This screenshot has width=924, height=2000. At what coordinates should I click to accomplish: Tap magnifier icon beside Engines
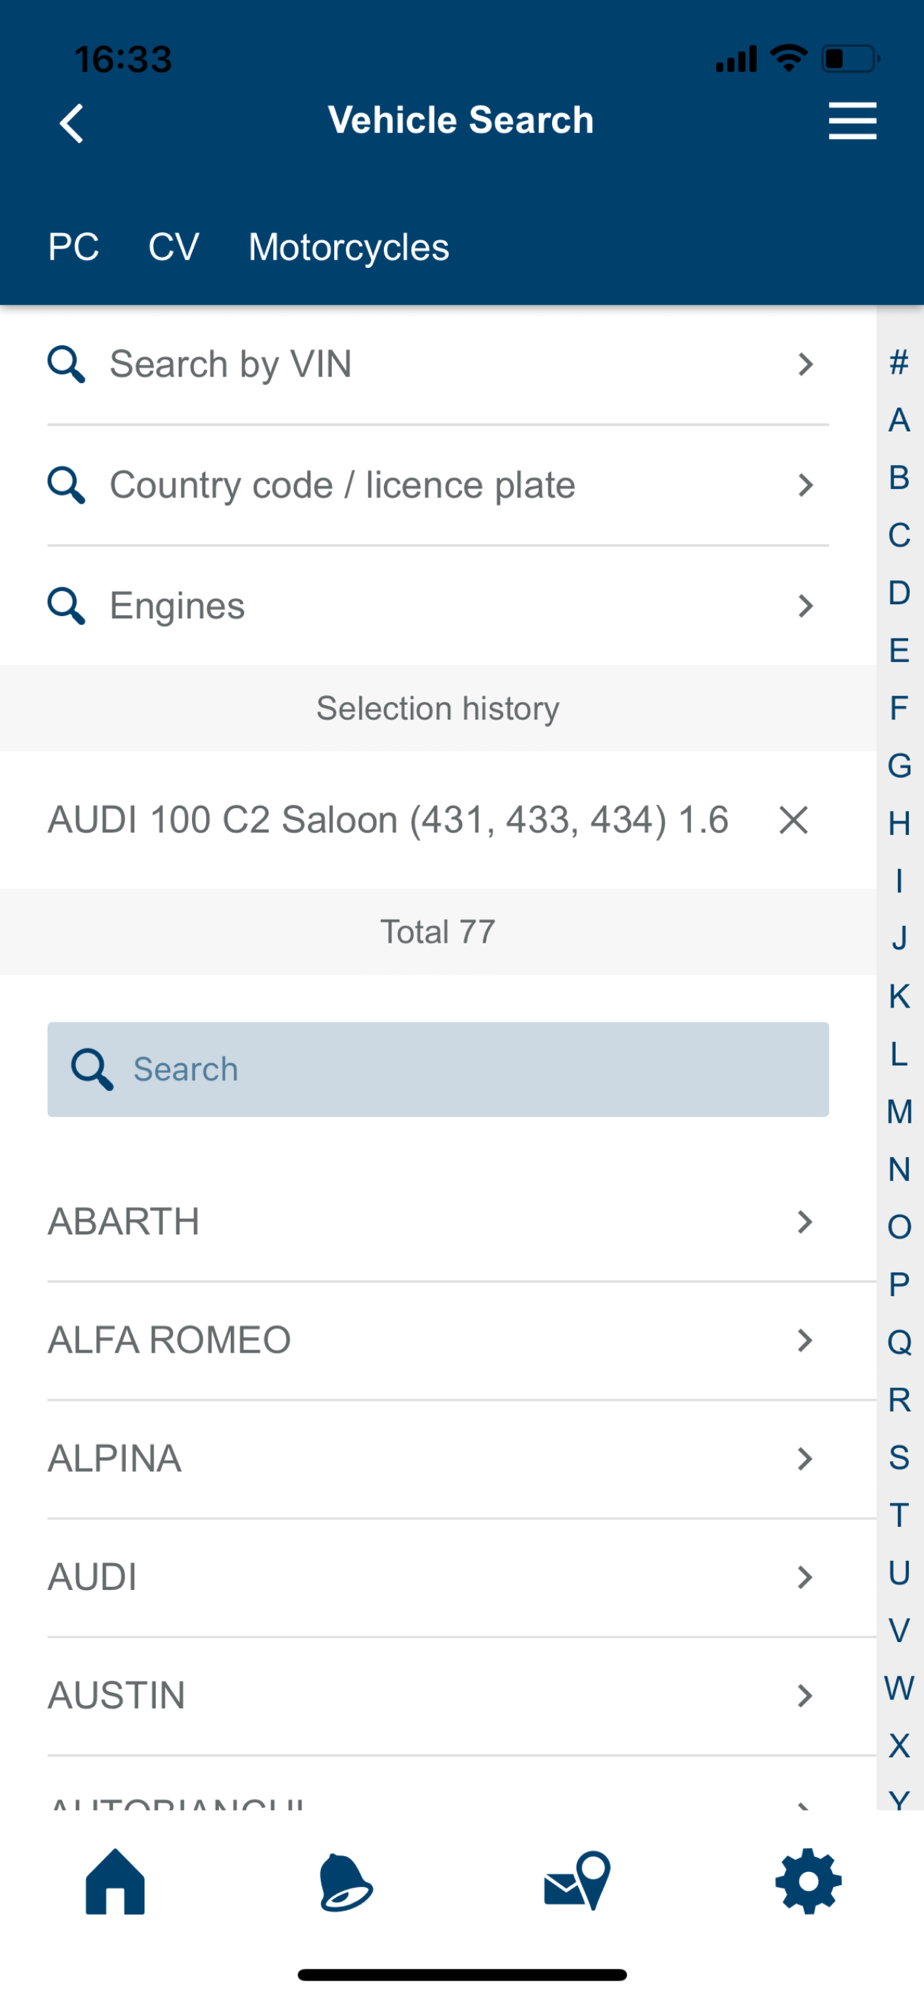click(66, 606)
